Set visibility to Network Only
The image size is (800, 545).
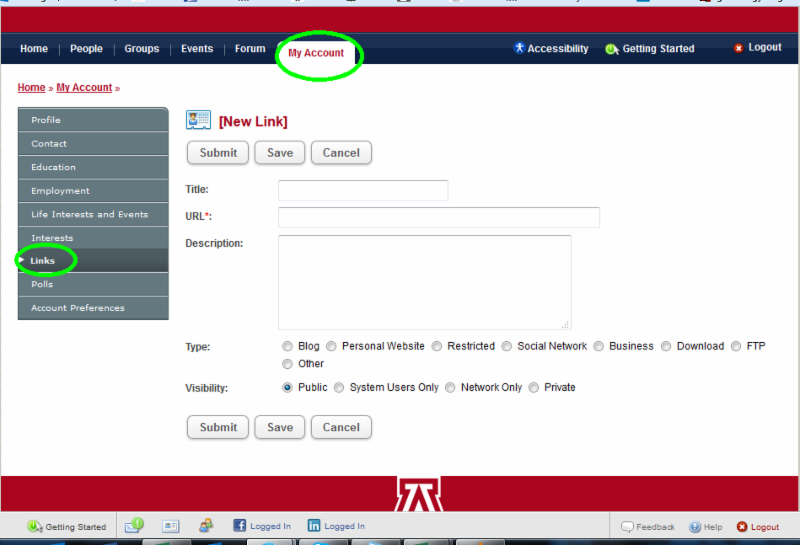click(450, 388)
